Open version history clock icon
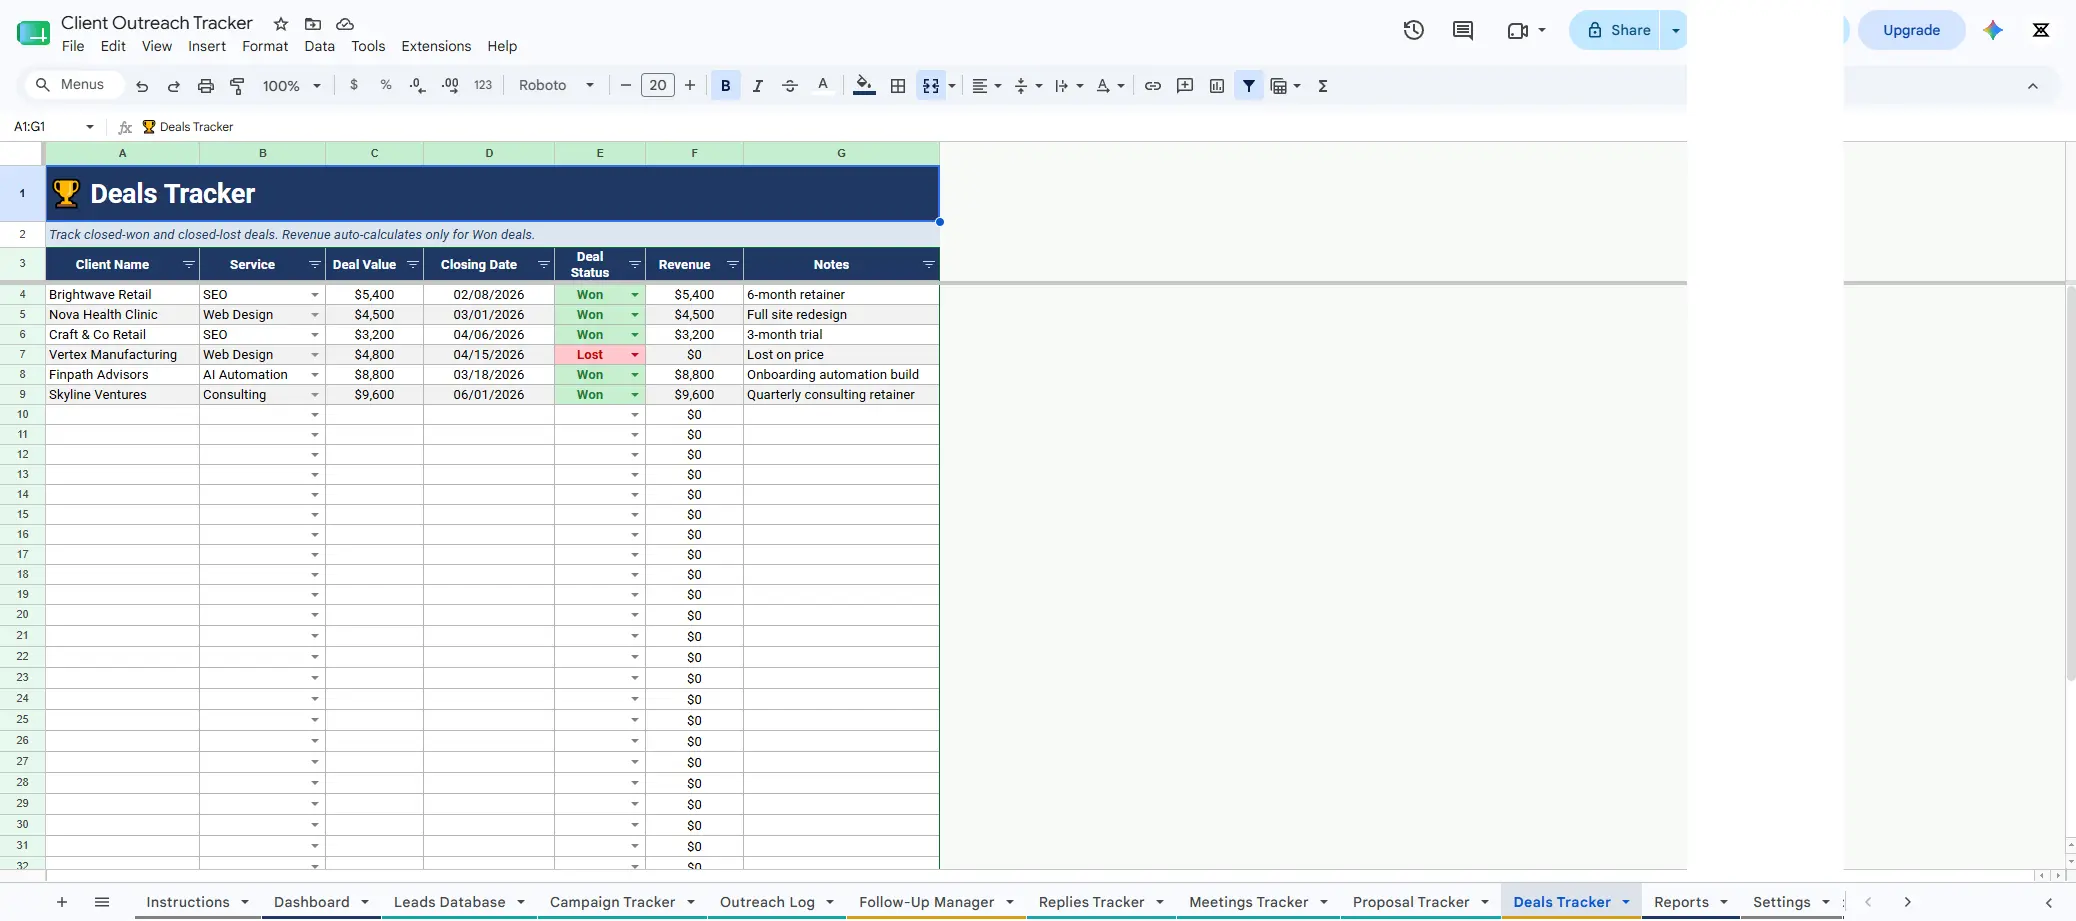The width and height of the screenshot is (2076, 921). [1413, 30]
